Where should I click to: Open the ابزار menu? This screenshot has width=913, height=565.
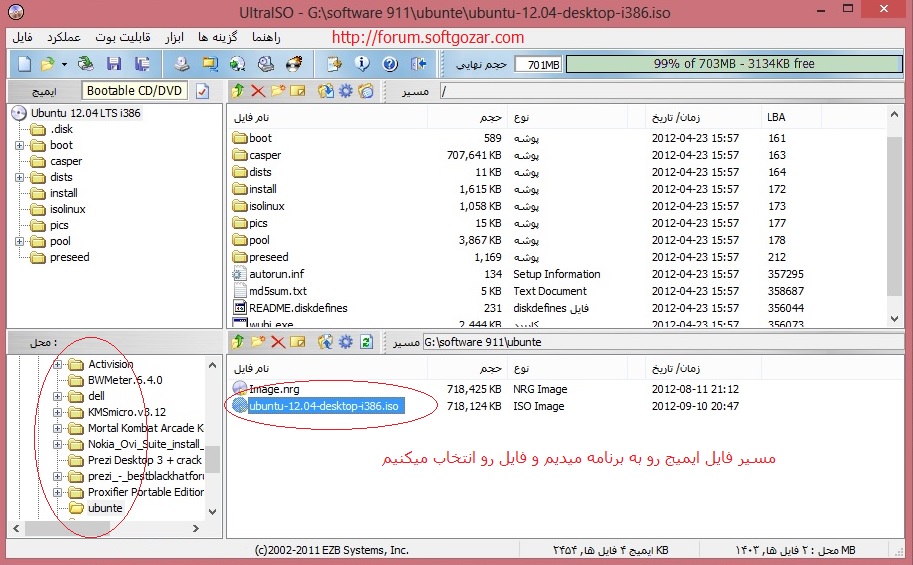[x=174, y=37]
